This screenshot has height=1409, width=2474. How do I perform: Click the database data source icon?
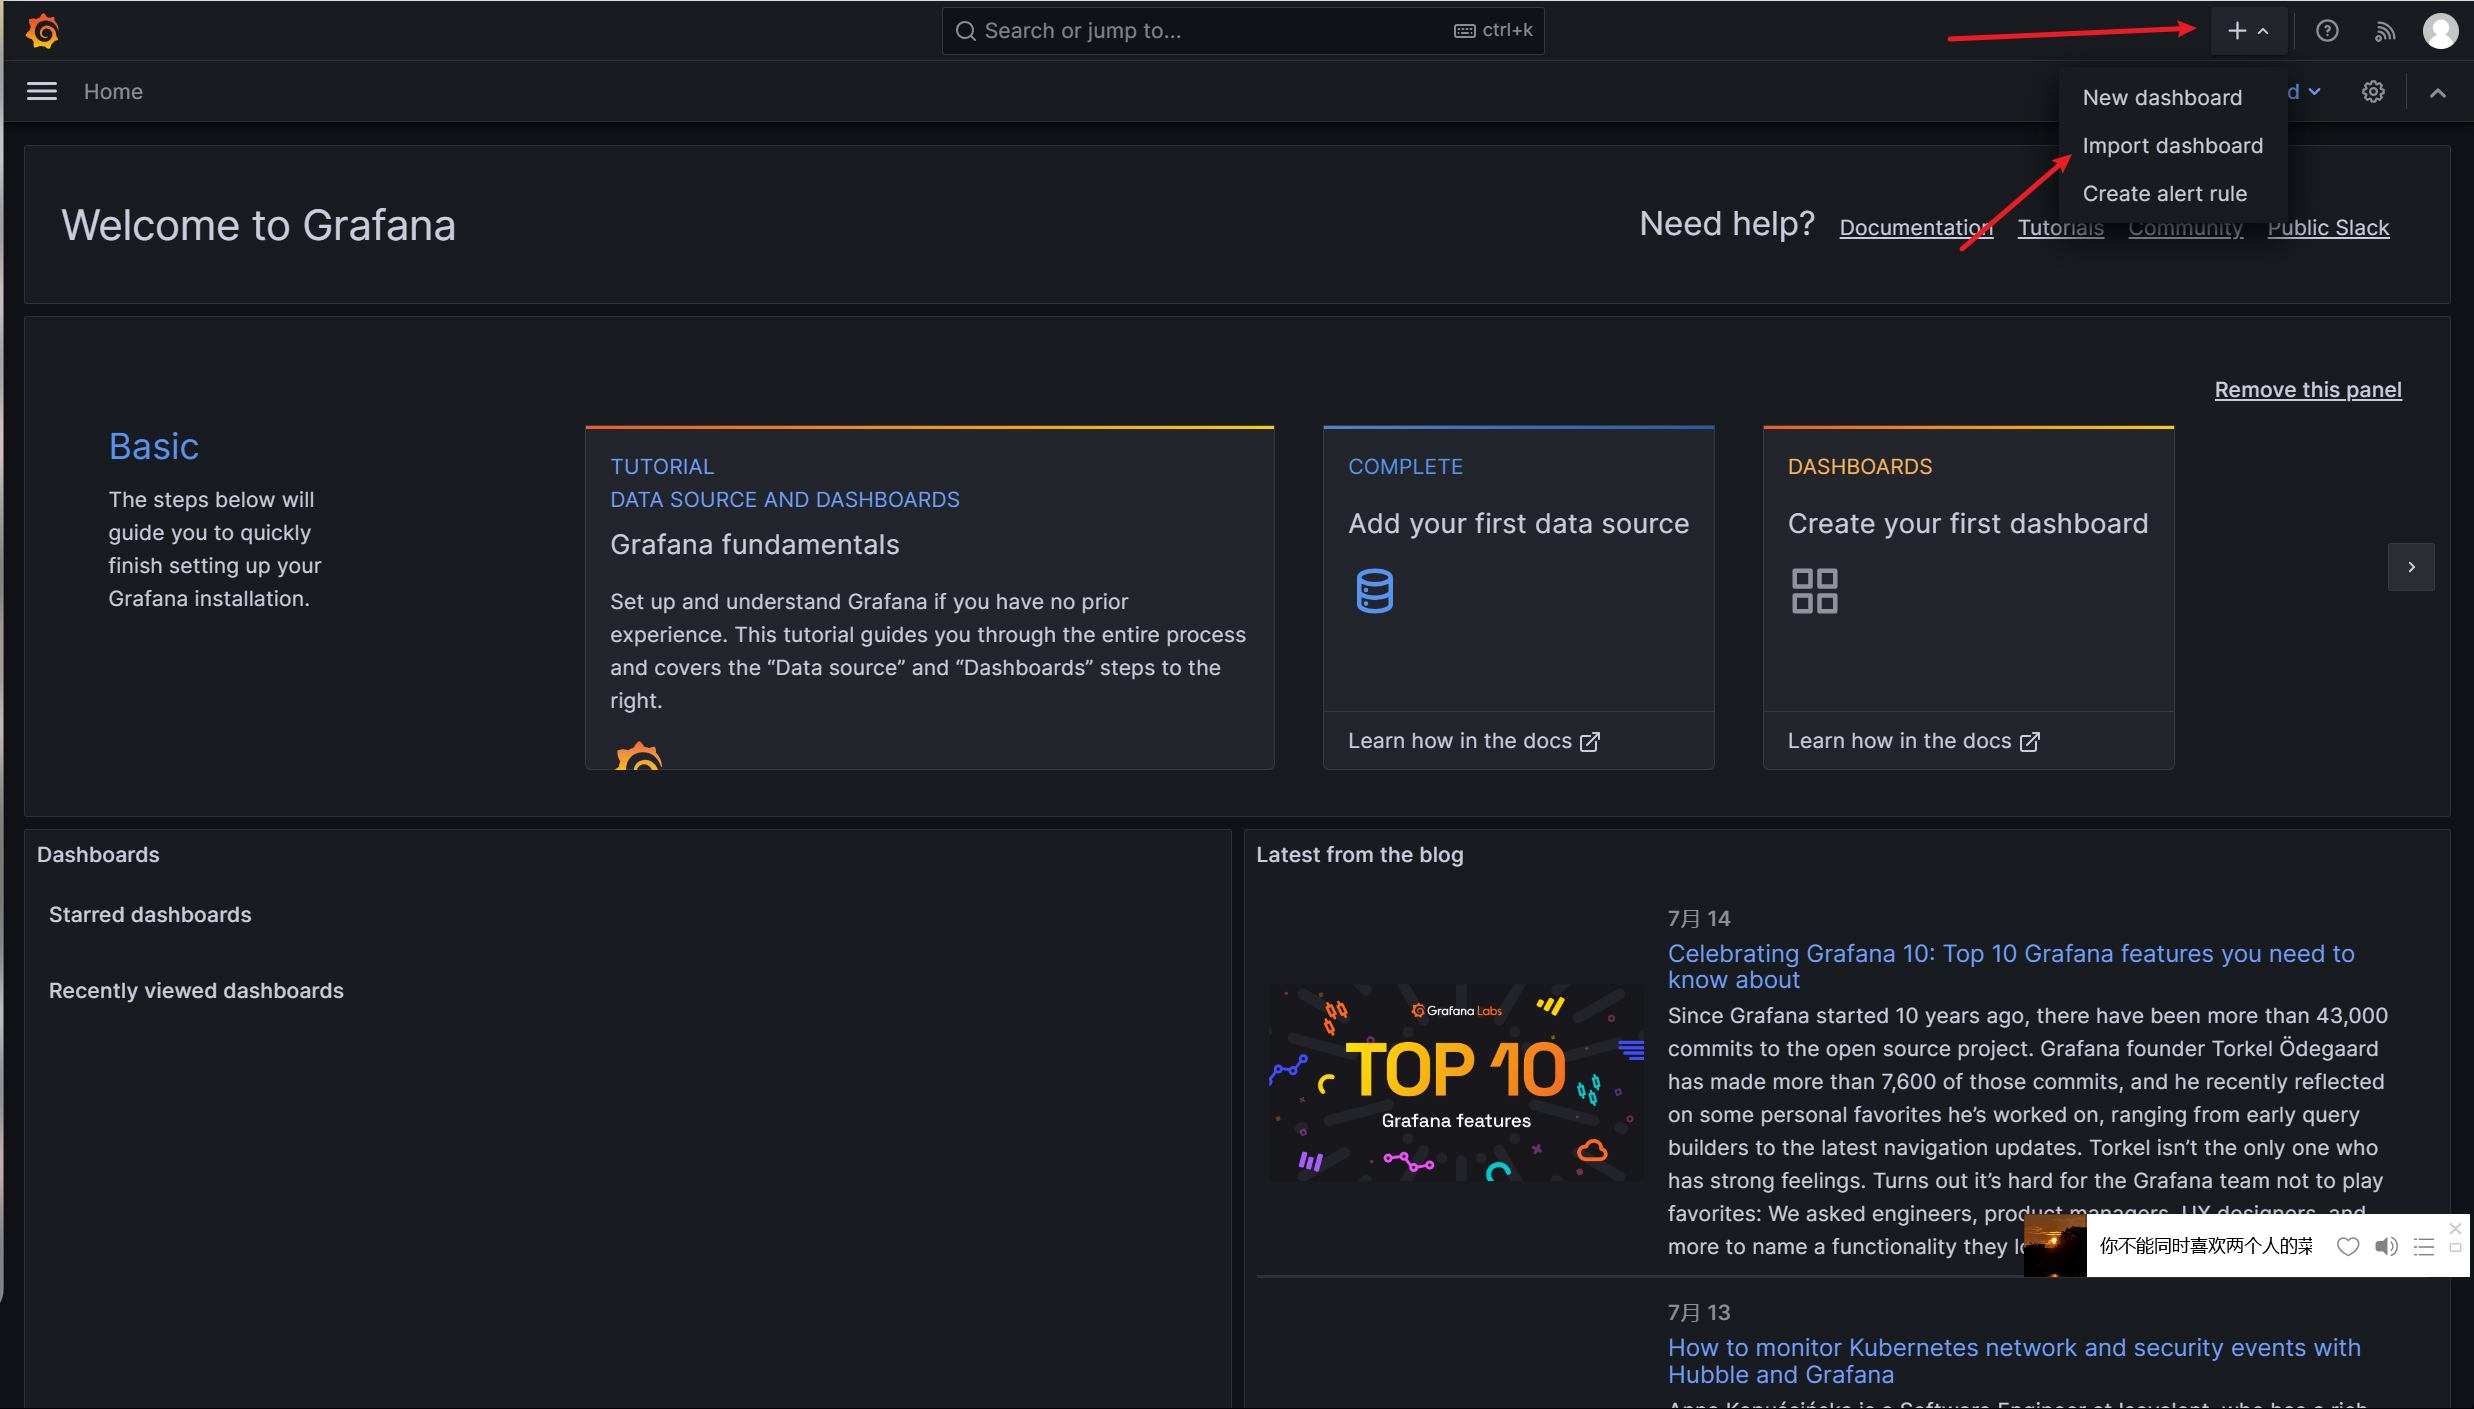(1374, 591)
